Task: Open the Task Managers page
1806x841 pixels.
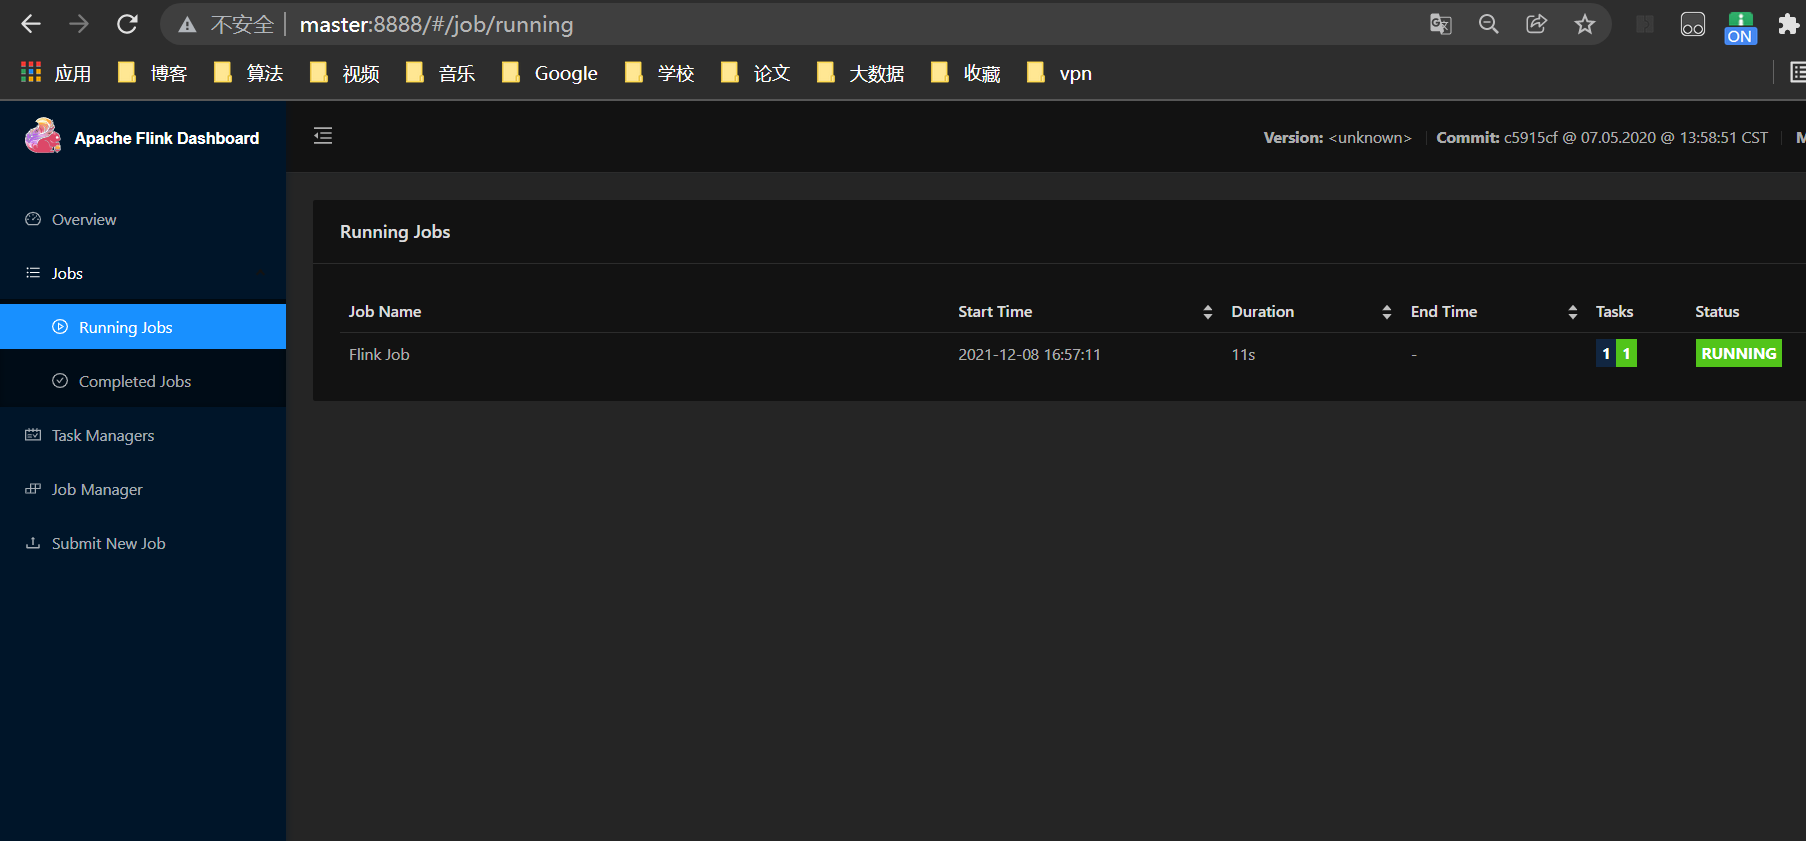Action: coord(143,435)
